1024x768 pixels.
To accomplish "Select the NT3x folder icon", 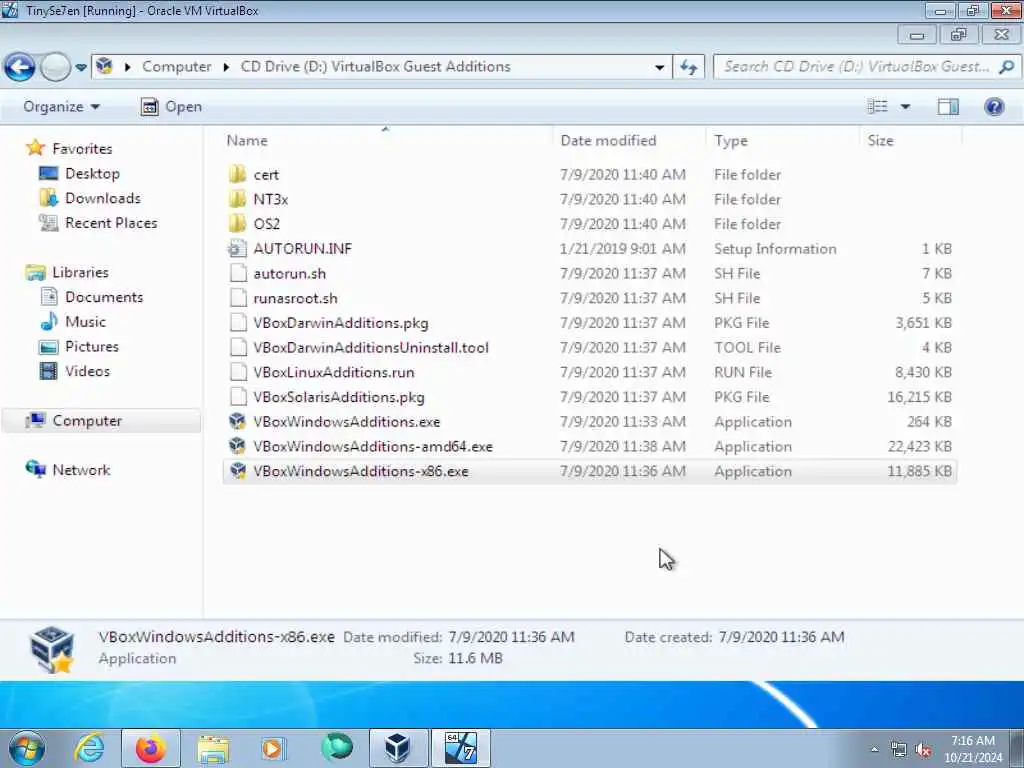I will (x=238, y=199).
